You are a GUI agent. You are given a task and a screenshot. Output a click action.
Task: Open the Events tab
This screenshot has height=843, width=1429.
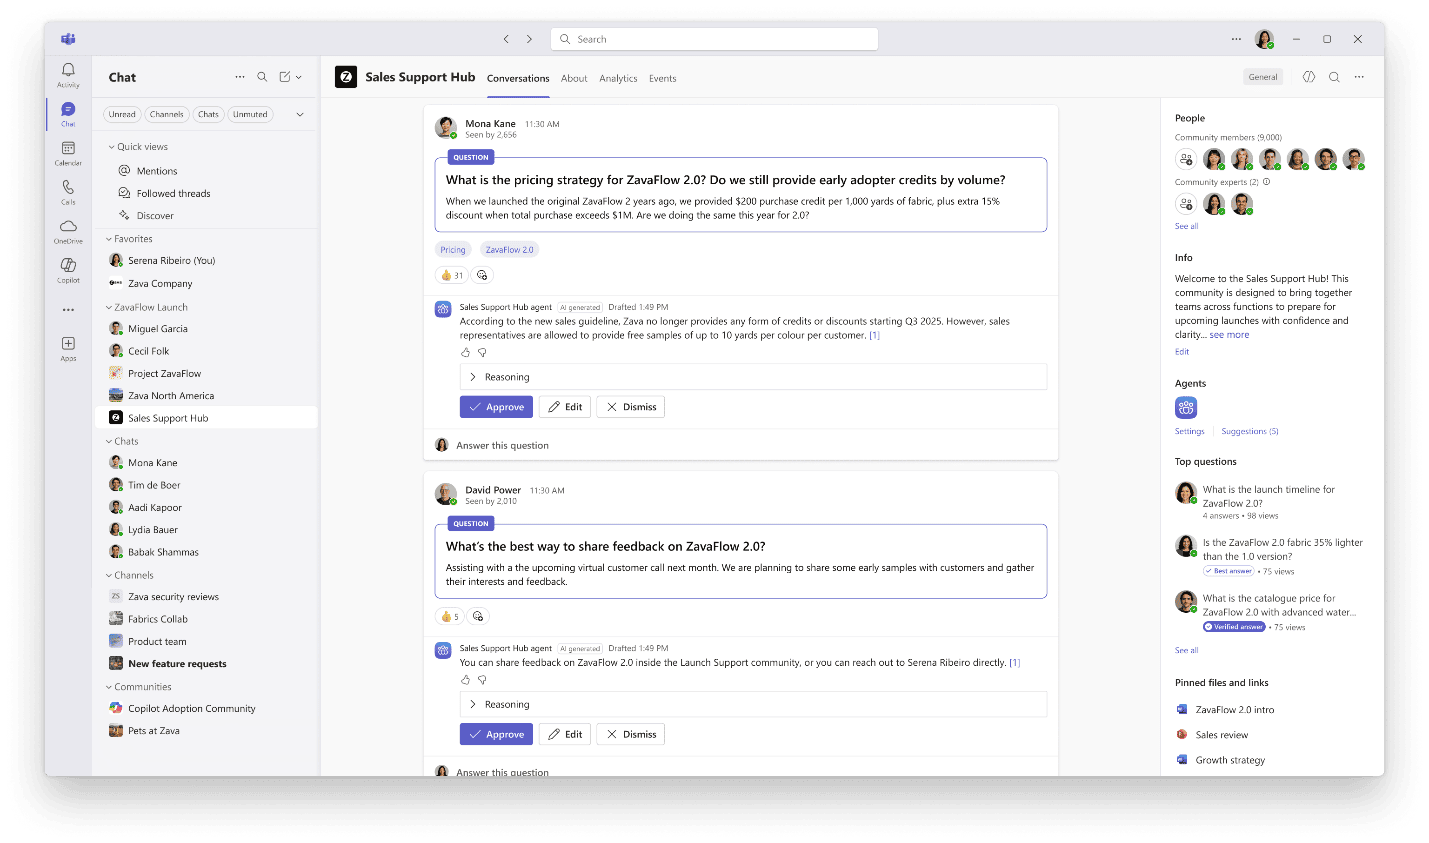coord(662,78)
